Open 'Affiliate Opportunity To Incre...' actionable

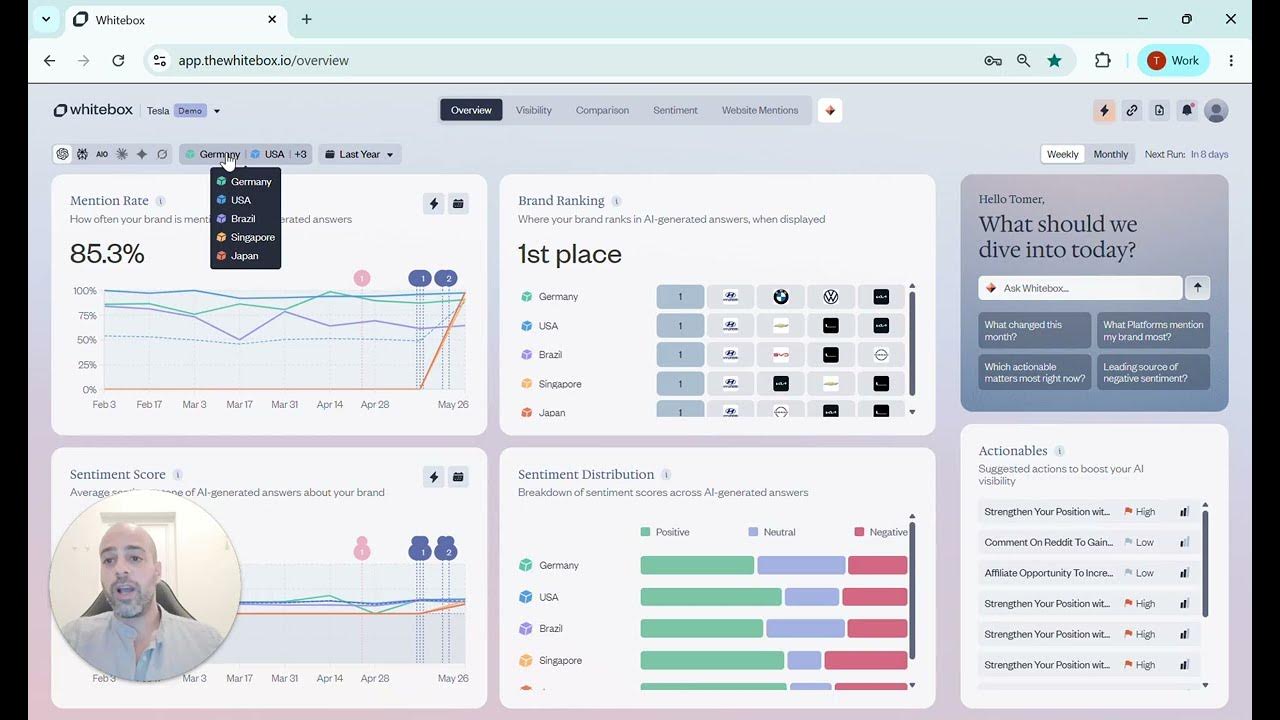coord(1089,573)
